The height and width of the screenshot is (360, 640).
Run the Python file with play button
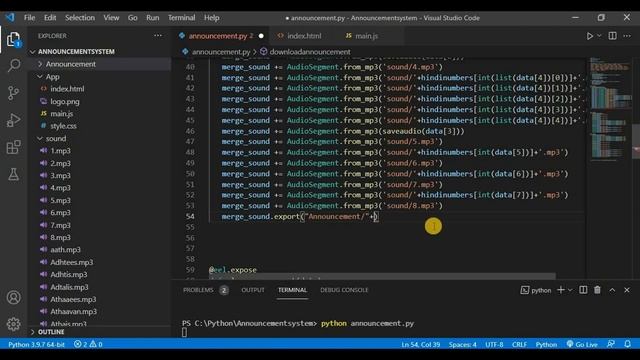[589, 36]
